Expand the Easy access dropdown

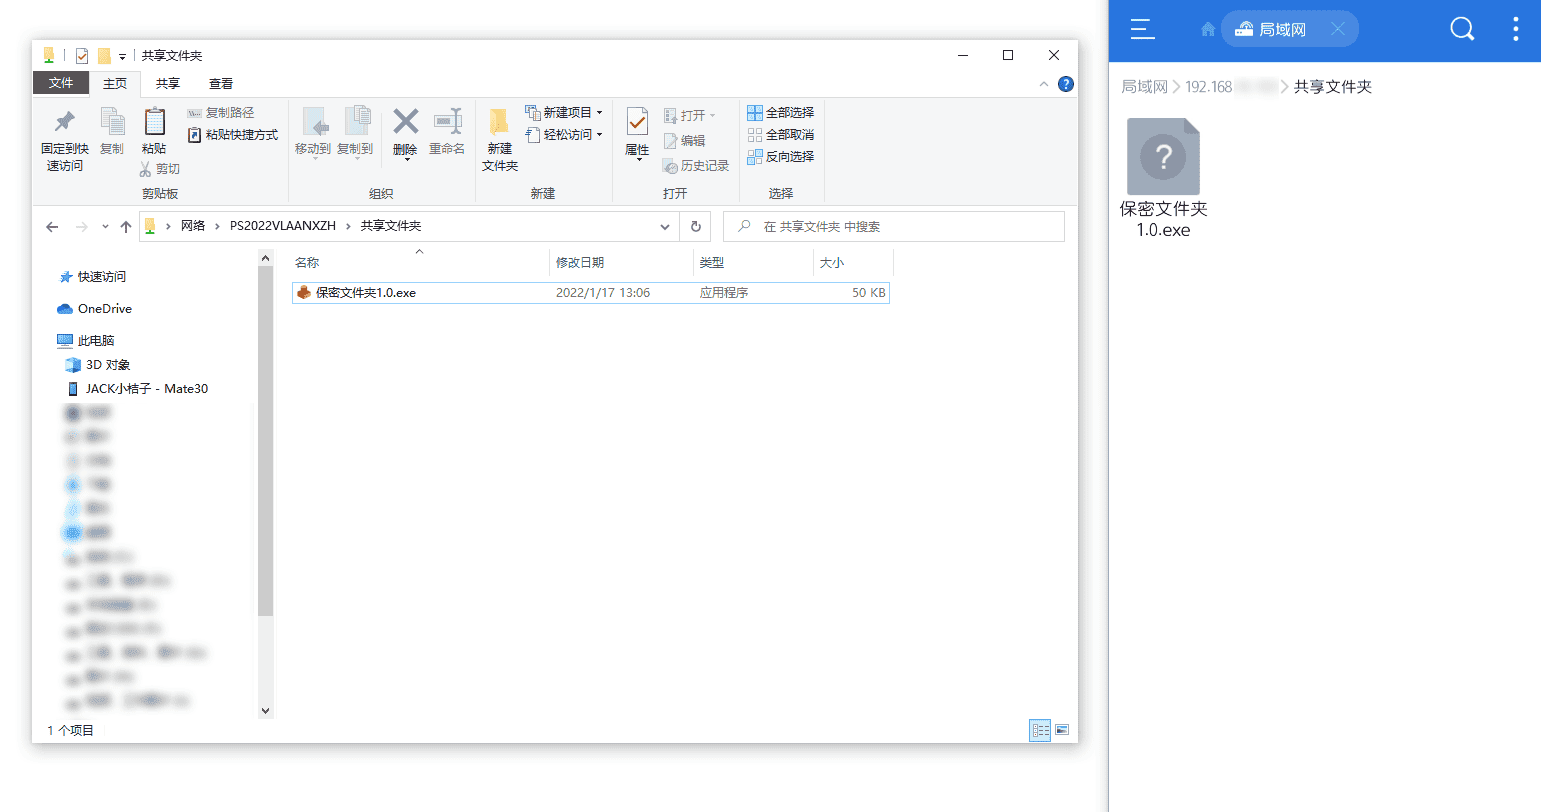point(564,135)
